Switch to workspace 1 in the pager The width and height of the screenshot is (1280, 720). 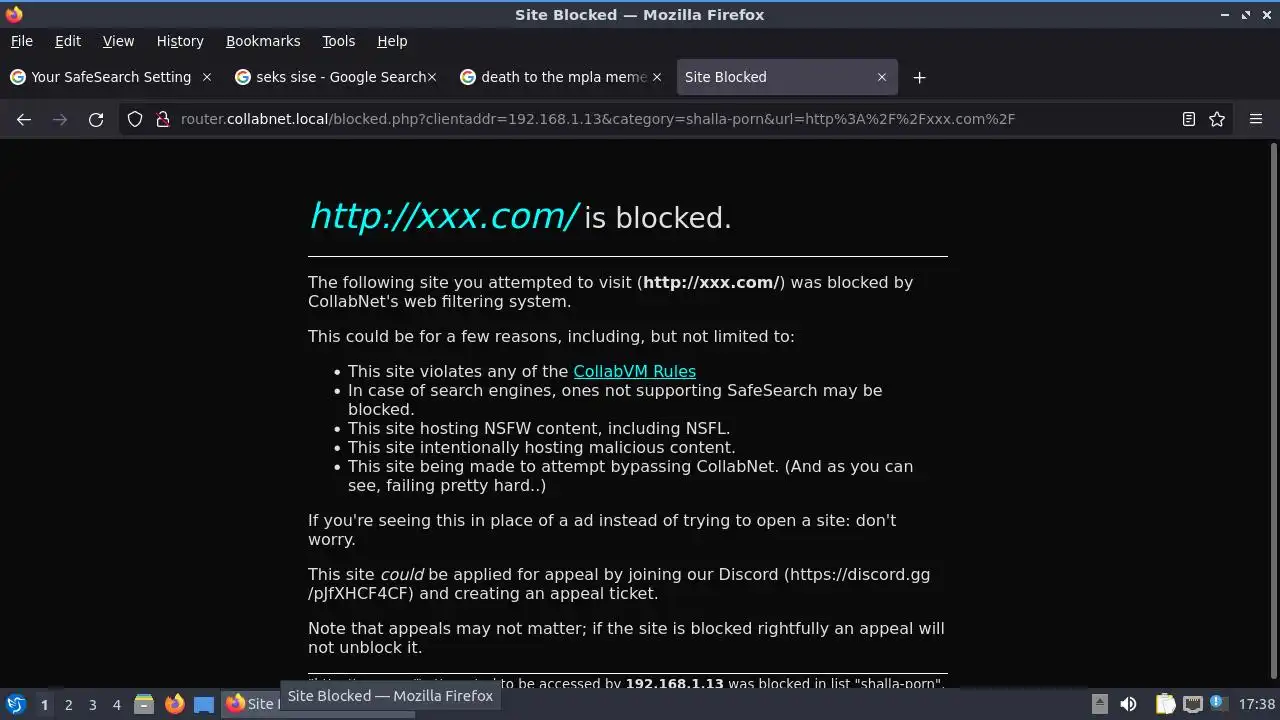44,704
